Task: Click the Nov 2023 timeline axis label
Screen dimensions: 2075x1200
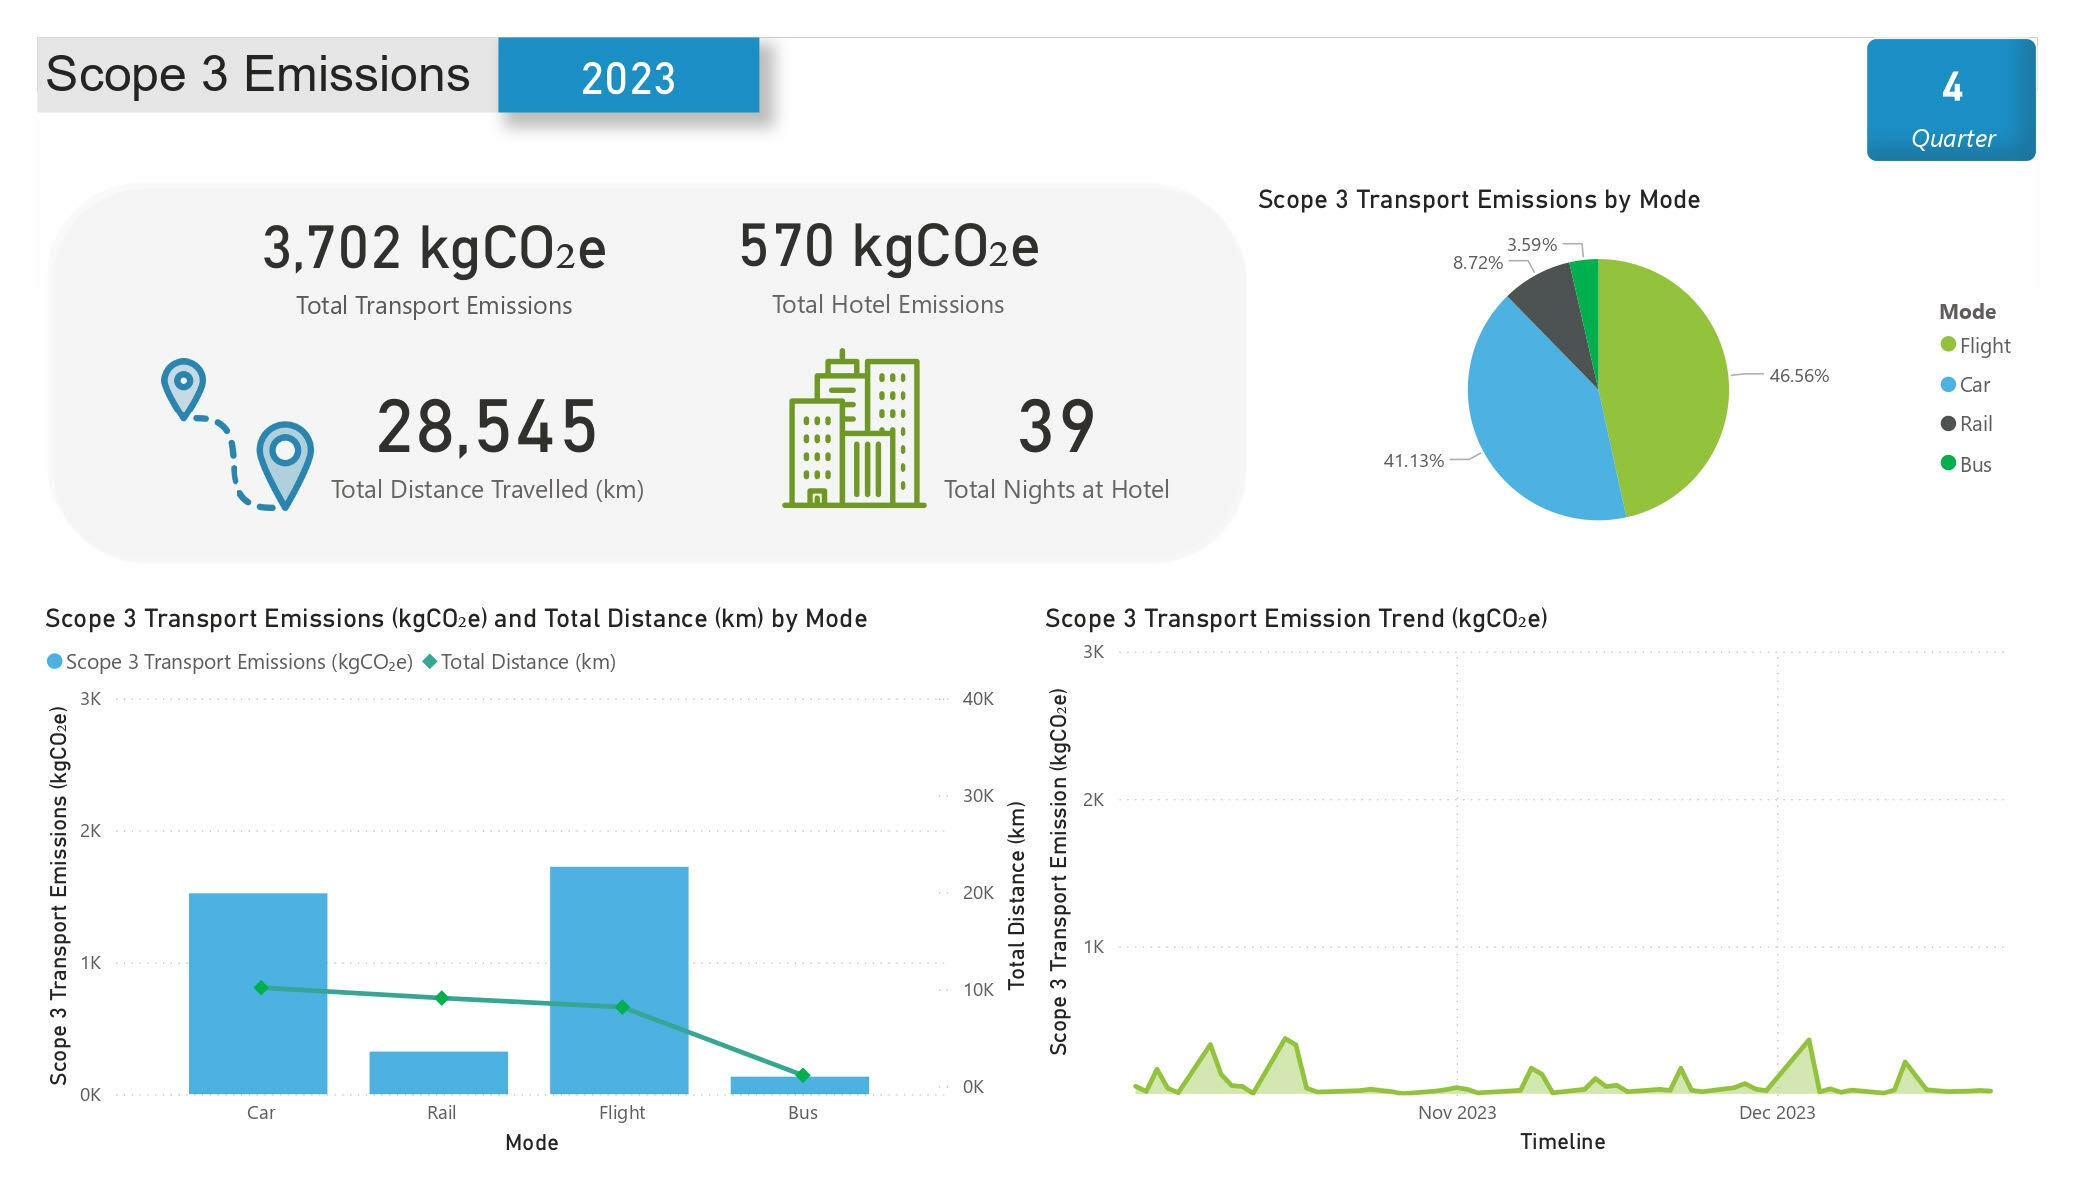Action: click(x=1456, y=1113)
